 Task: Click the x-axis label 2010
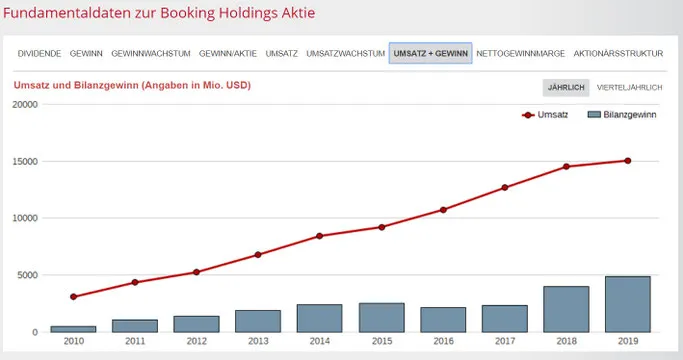click(x=74, y=341)
